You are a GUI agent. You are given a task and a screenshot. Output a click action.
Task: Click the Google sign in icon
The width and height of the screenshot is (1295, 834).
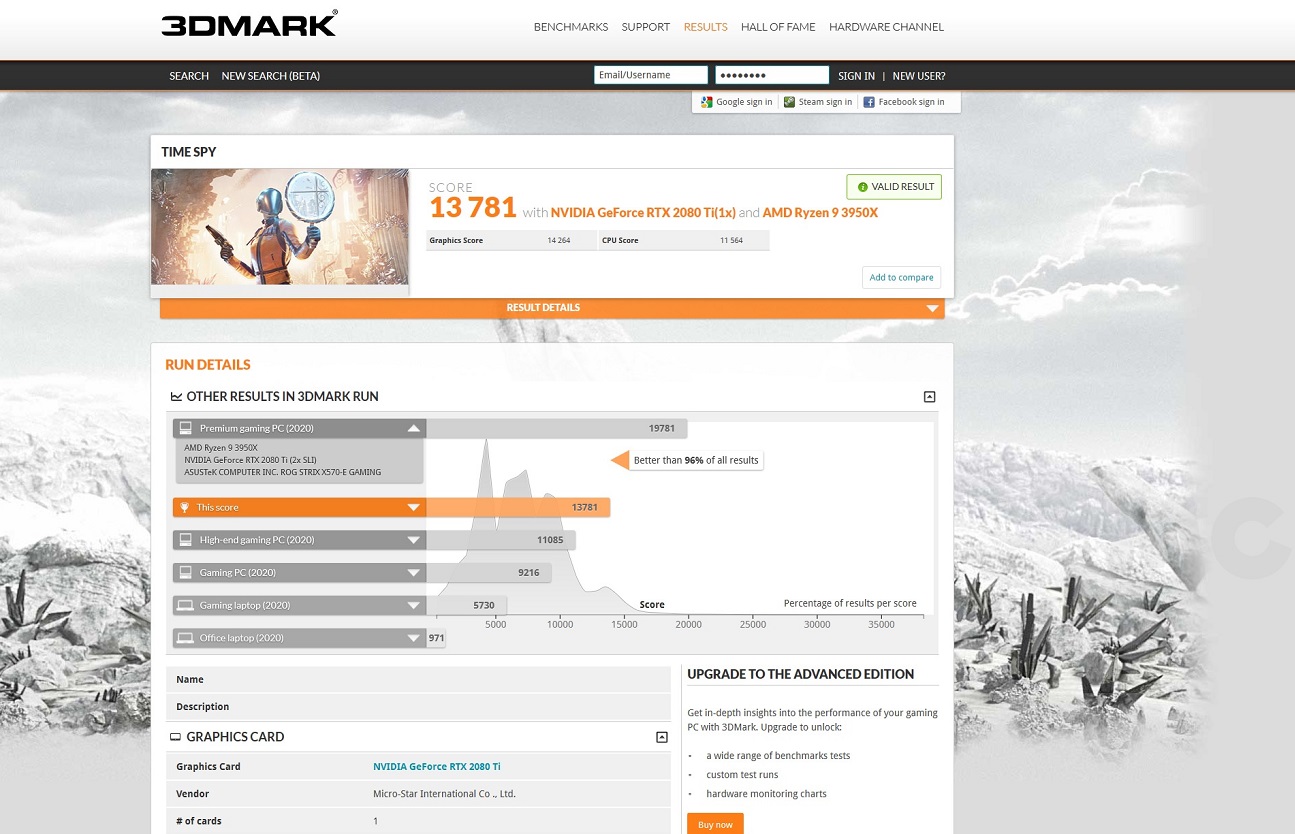point(707,102)
